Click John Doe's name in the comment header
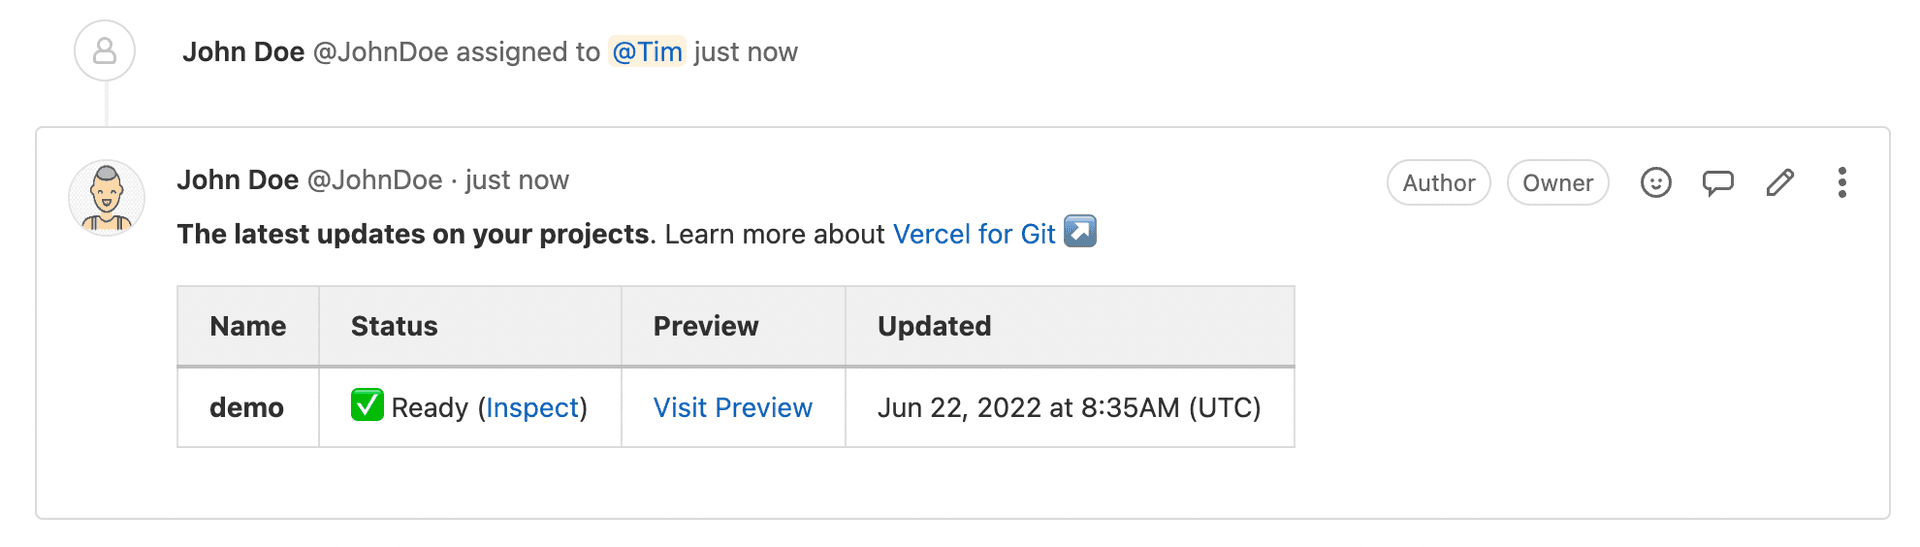This screenshot has width=1920, height=547. coord(238,180)
